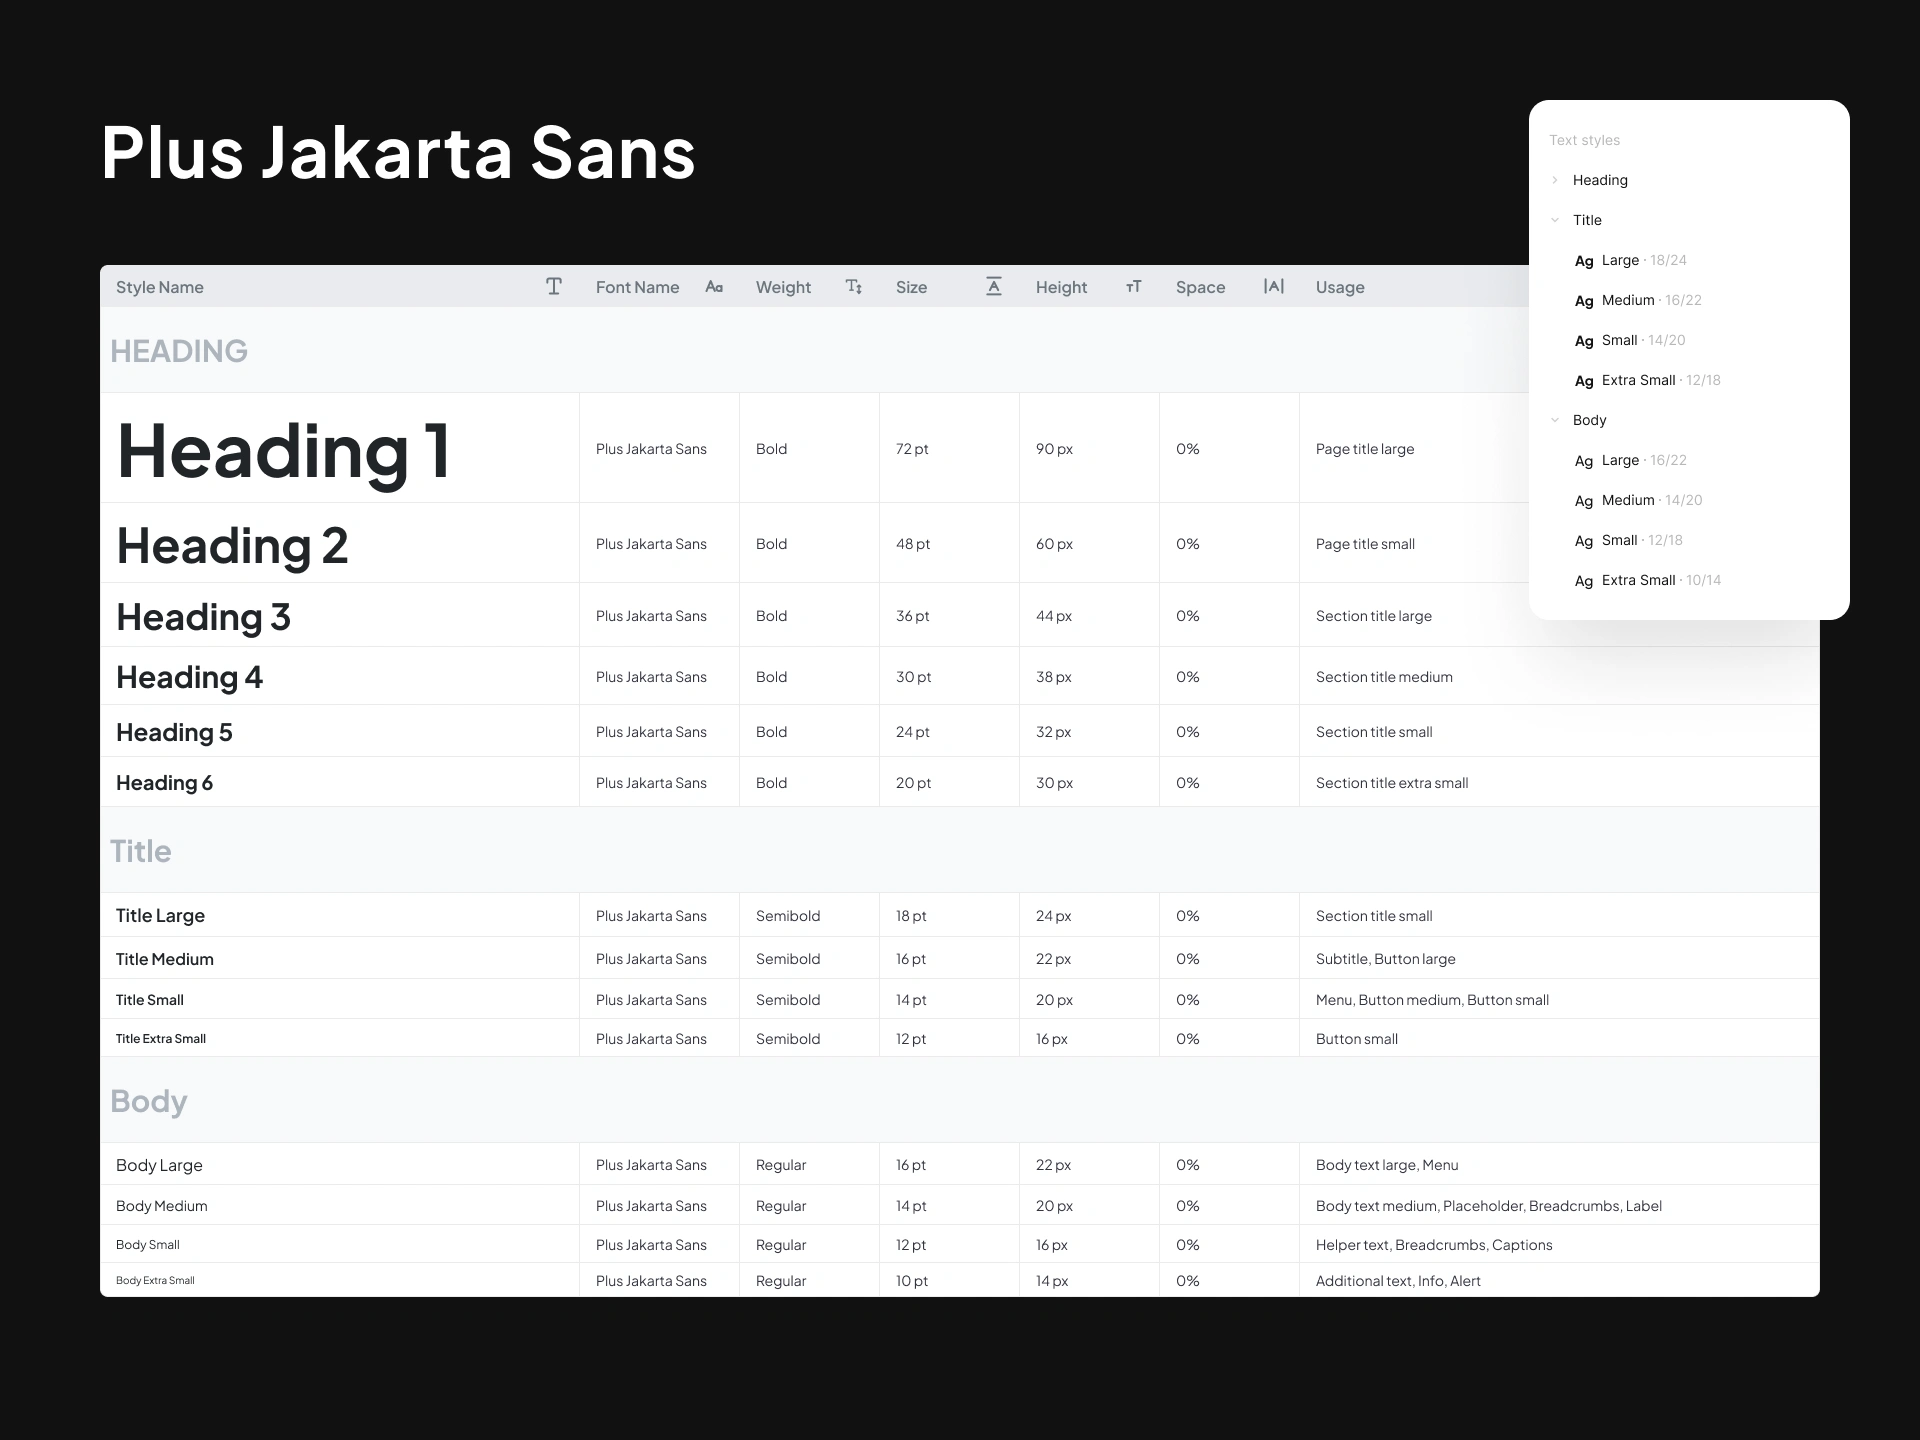Screen dimensions: 1920x1440
Task: Click the Ag icon for Title Extra Small 12/18
Action: click(x=1584, y=381)
